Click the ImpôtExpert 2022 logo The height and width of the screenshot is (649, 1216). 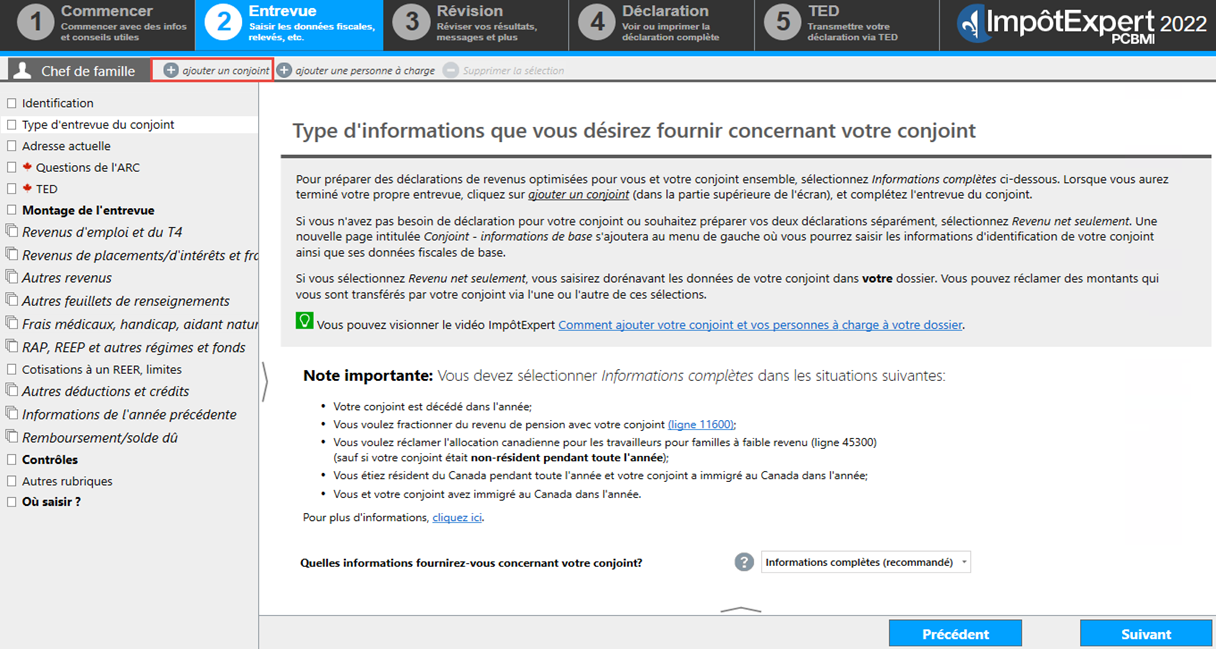(x=1080, y=24)
